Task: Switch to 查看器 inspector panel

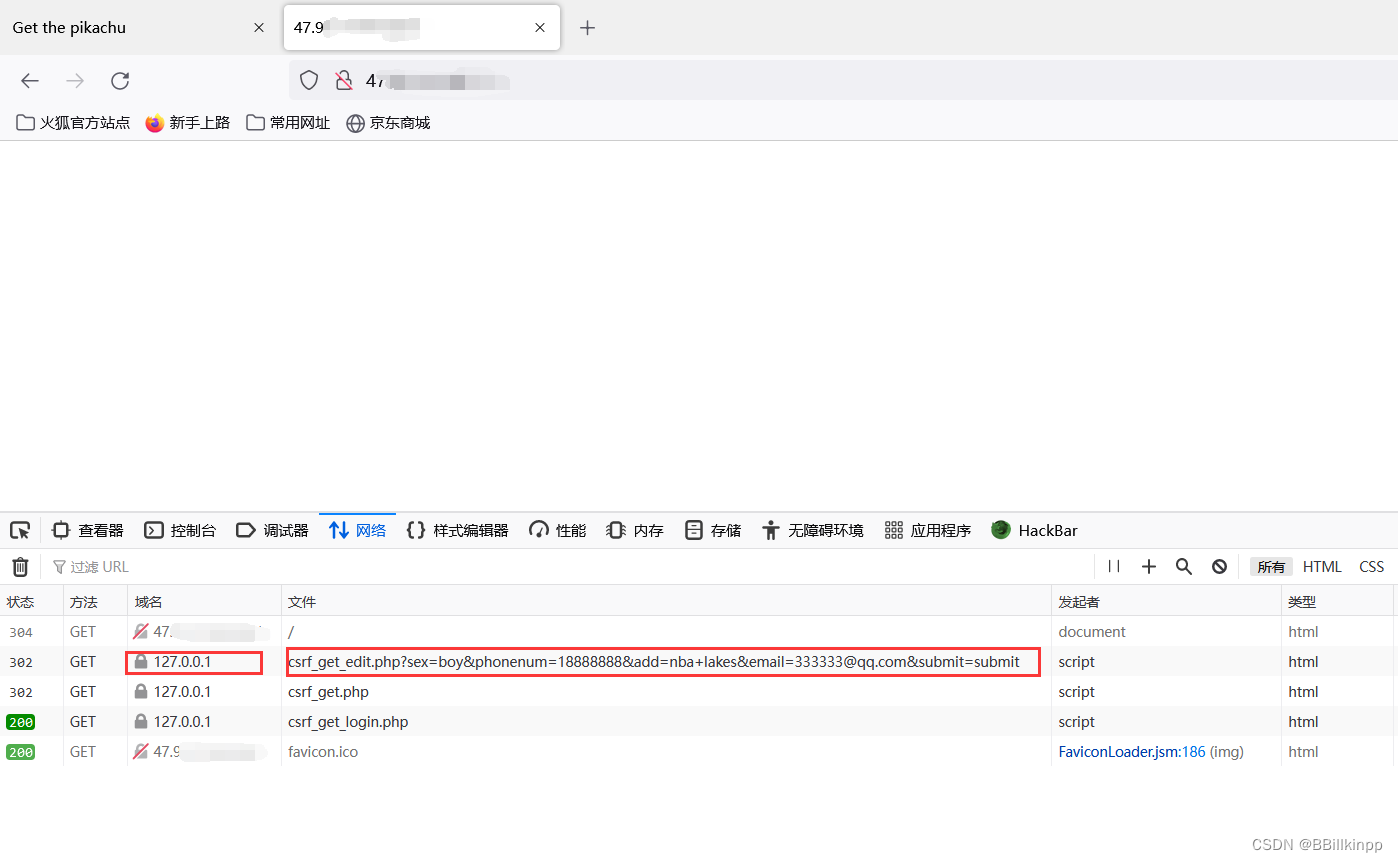Action: click(88, 530)
